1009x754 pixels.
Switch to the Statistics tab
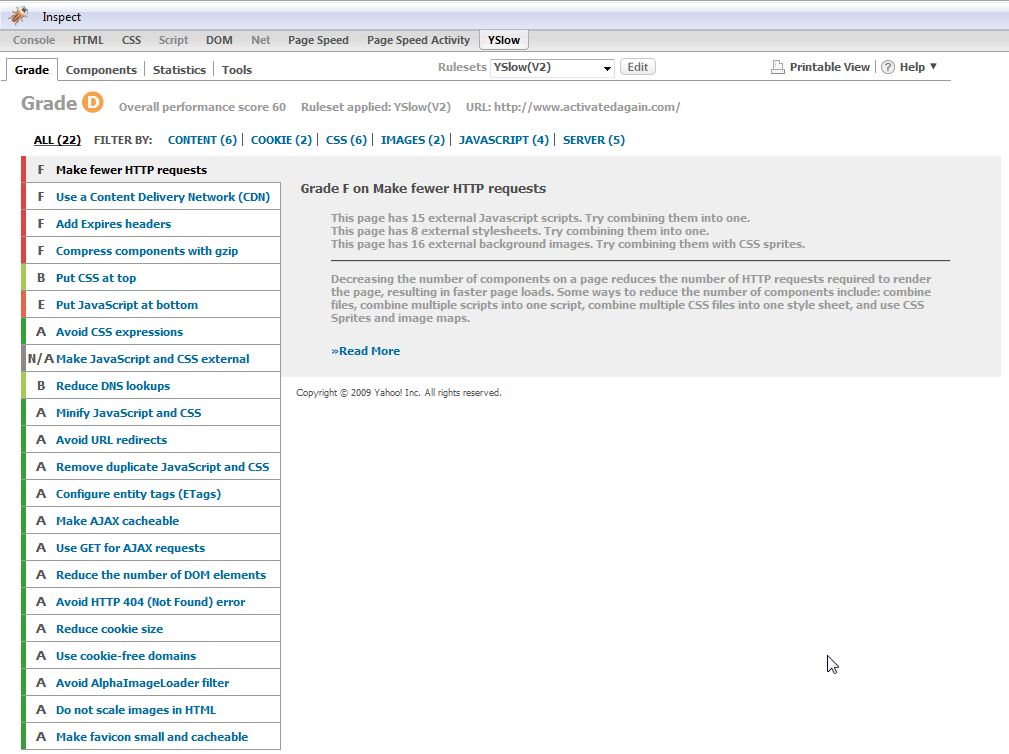tap(179, 70)
